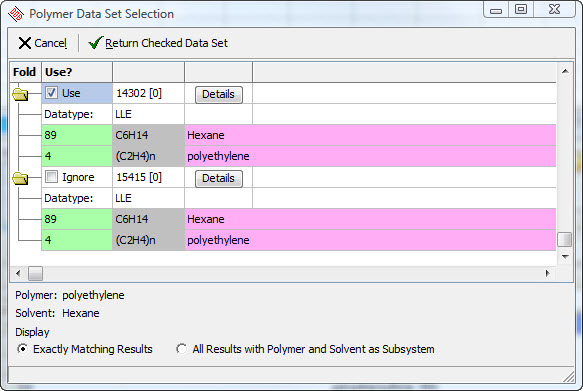Select All Results with Polymer and Solvent option
This screenshot has width=583, height=391.
(181, 349)
